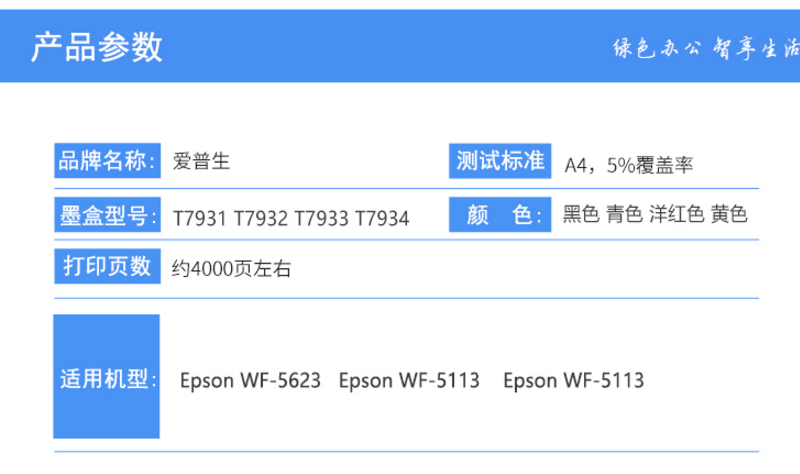Select the 墨盒型号 blue label
This screenshot has height=474, width=800.
tap(106, 214)
